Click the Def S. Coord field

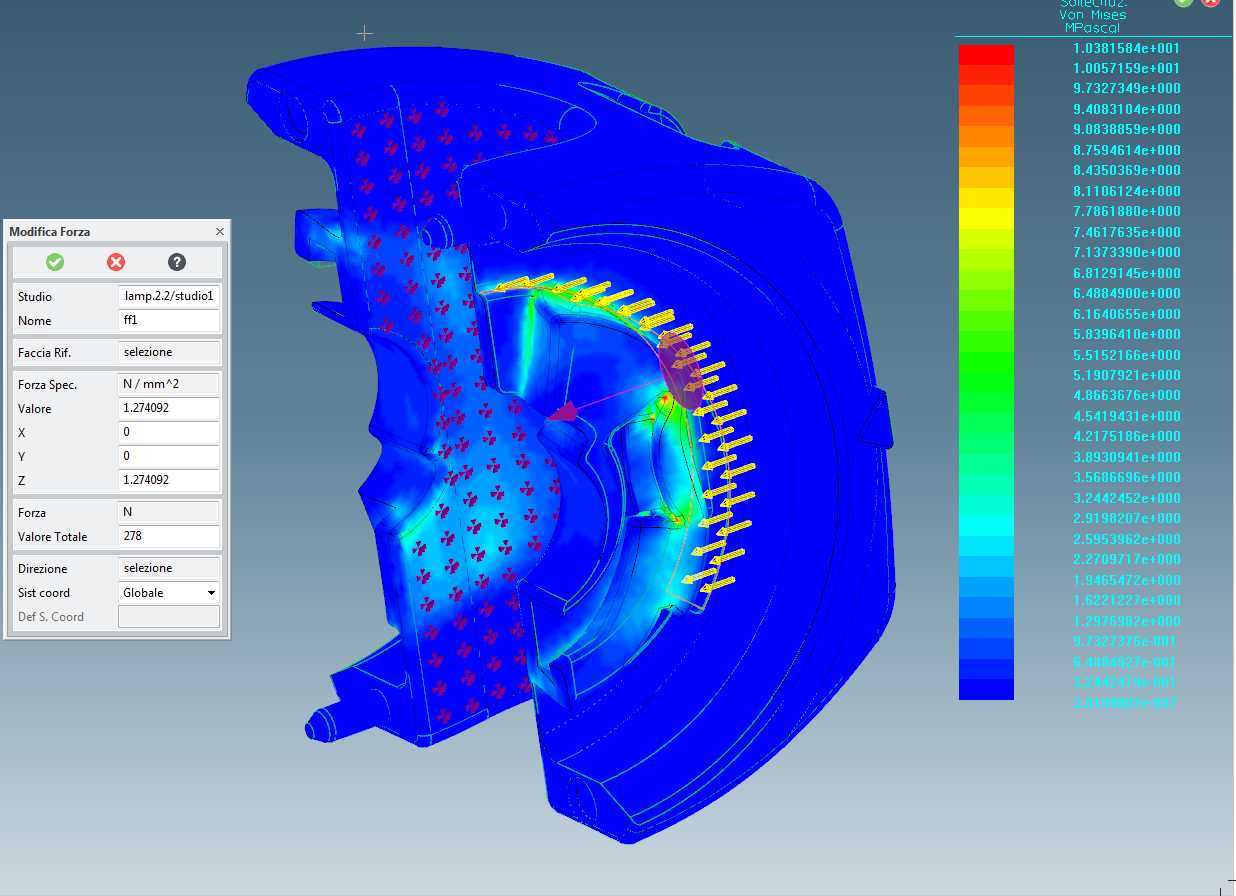(169, 616)
